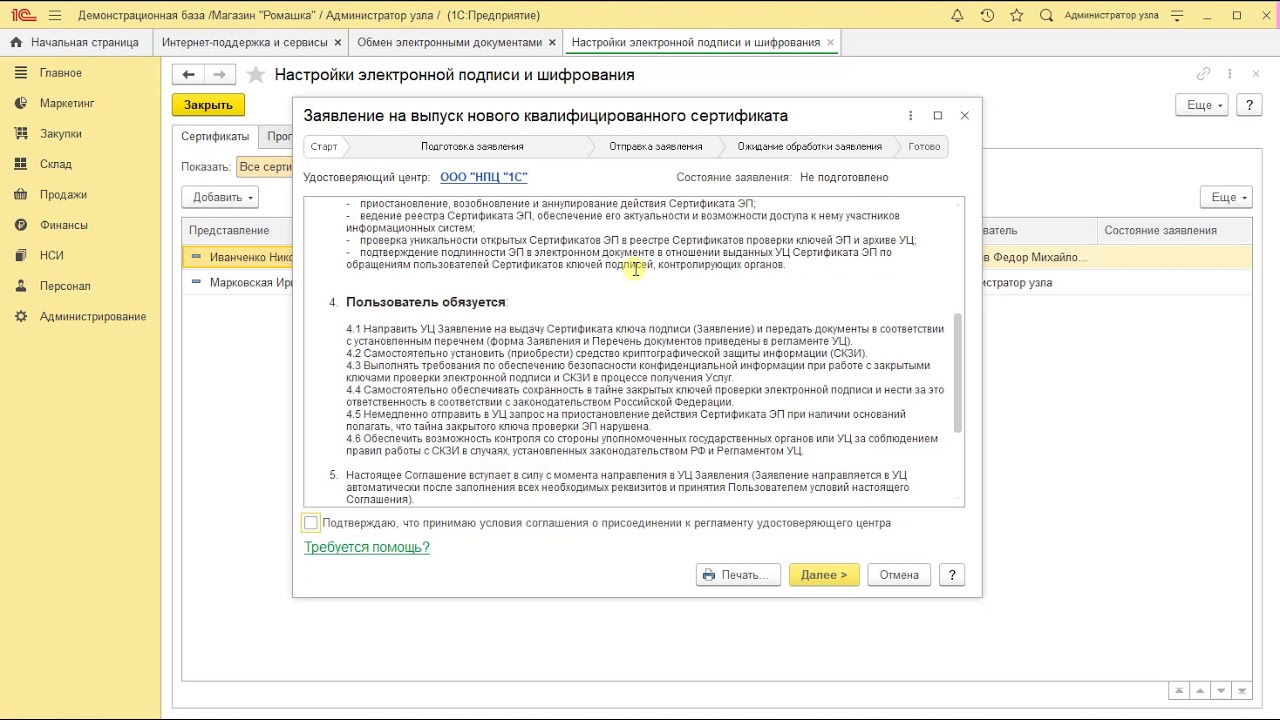Open history clock icon in title bar
The image size is (1280, 720).
click(987, 15)
